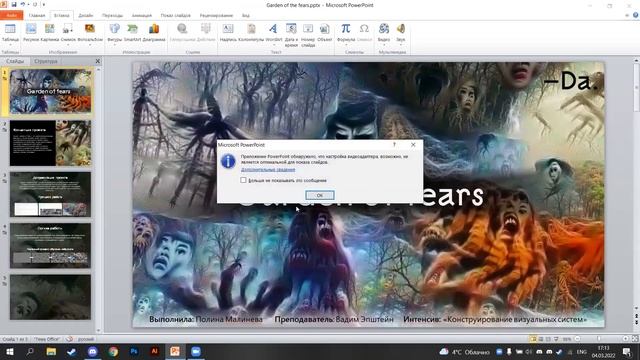Click the weather widget in taskbar
640x360 pixels.
(x=464, y=351)
